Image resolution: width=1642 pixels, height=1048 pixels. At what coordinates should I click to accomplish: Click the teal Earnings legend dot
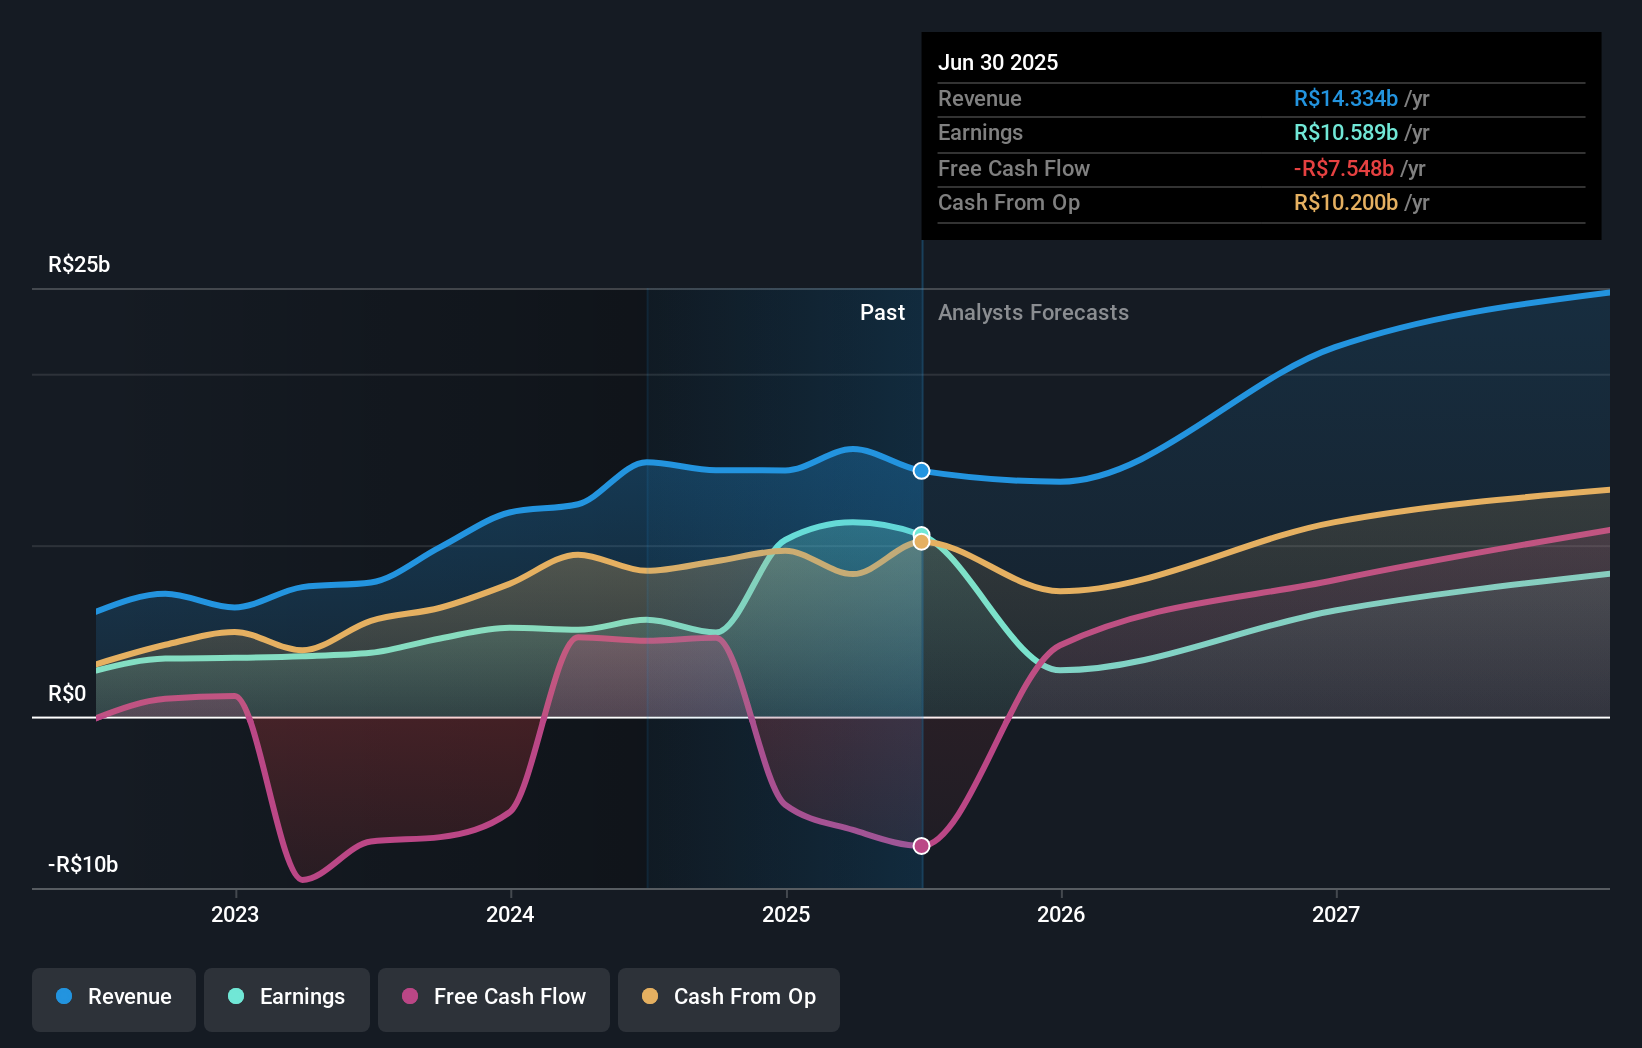[x=234, y=997]
